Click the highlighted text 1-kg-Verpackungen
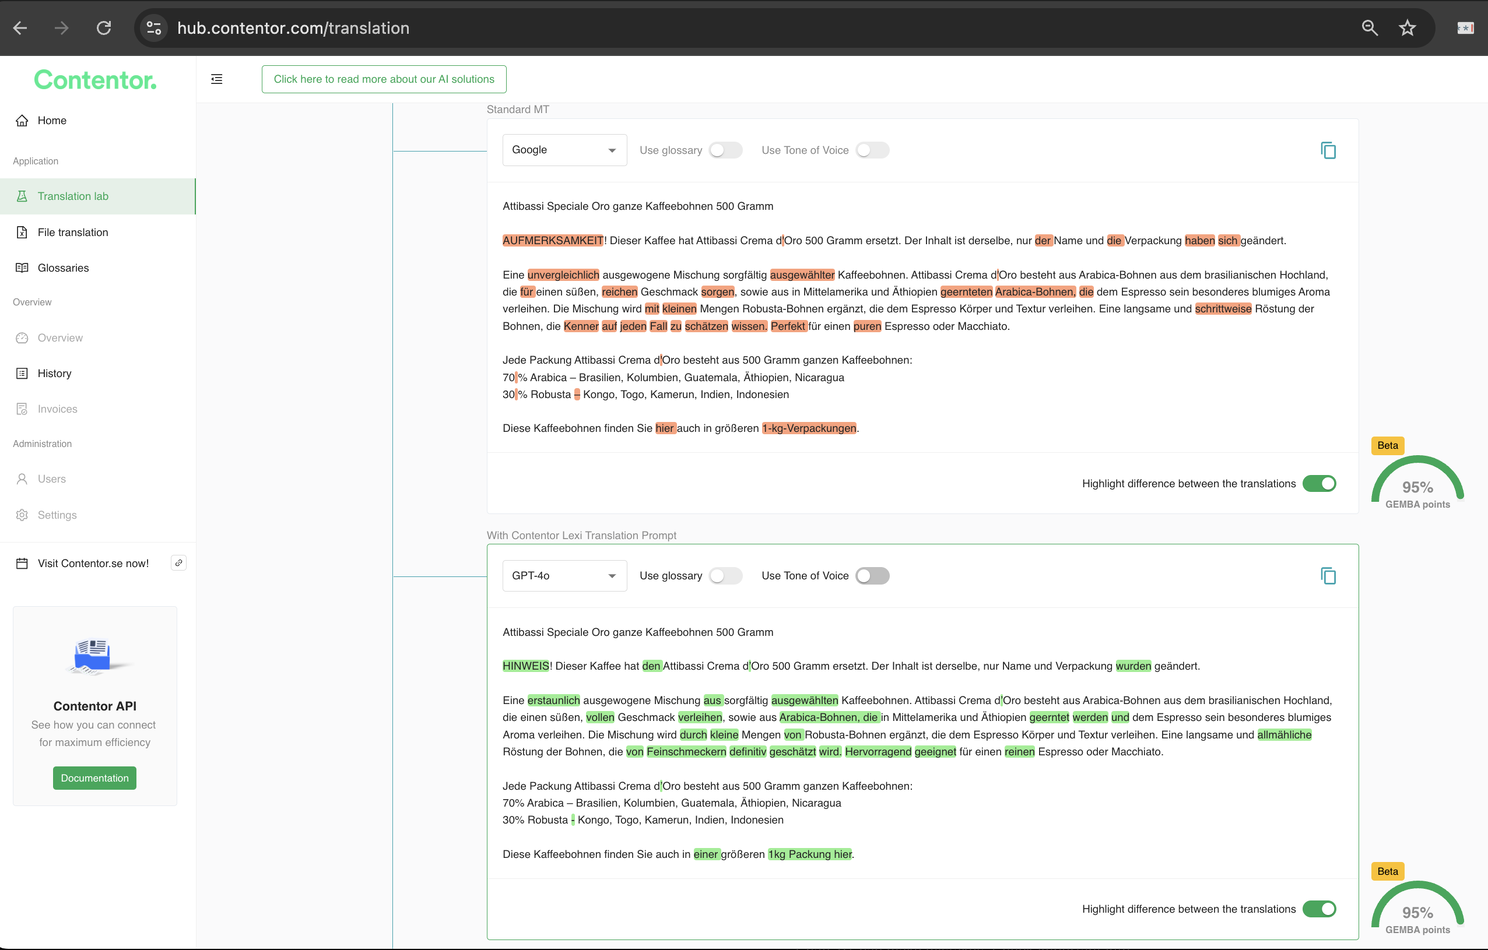The height and width of the screenshot is (950, 1488). 809,429
